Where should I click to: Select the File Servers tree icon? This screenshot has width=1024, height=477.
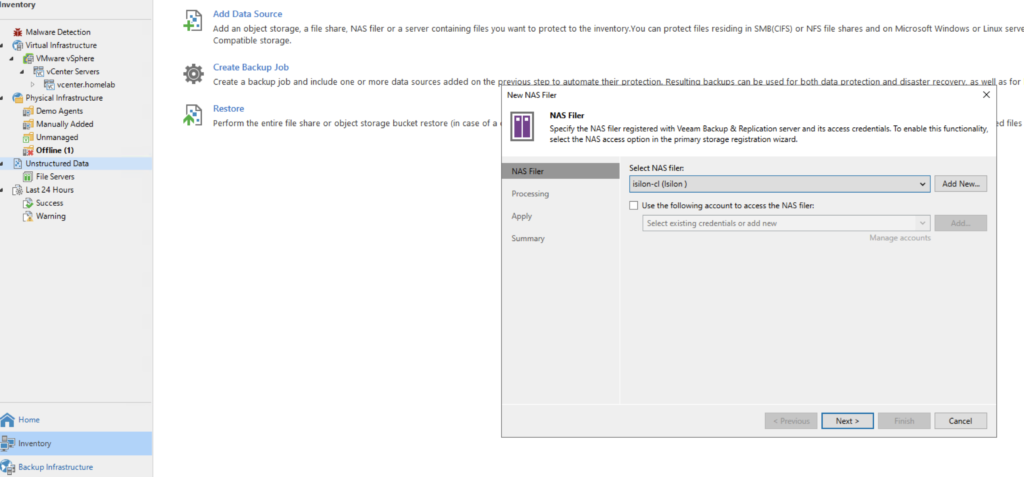pyautogui.click(x=28, y=176)
